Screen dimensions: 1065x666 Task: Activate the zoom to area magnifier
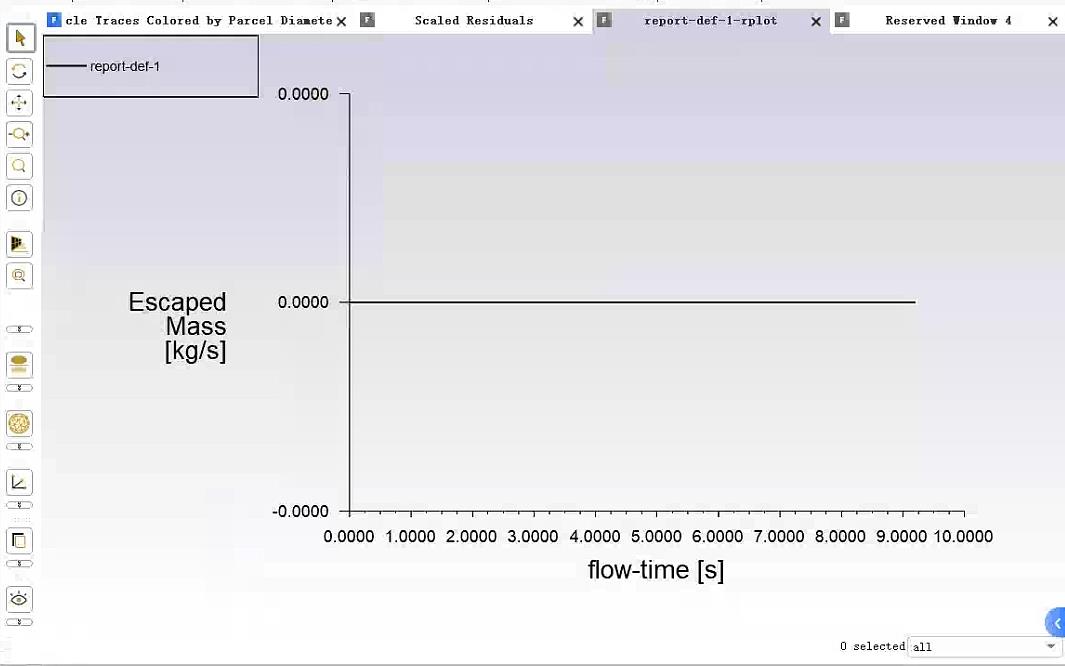tap(19, 166)
